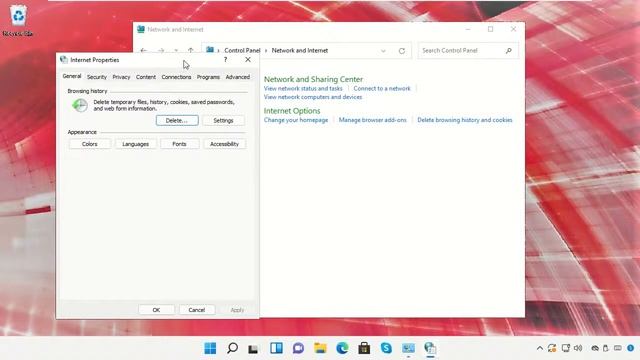Open the notification badge in tray
The image size is (640, 360).
click(631, 348)
